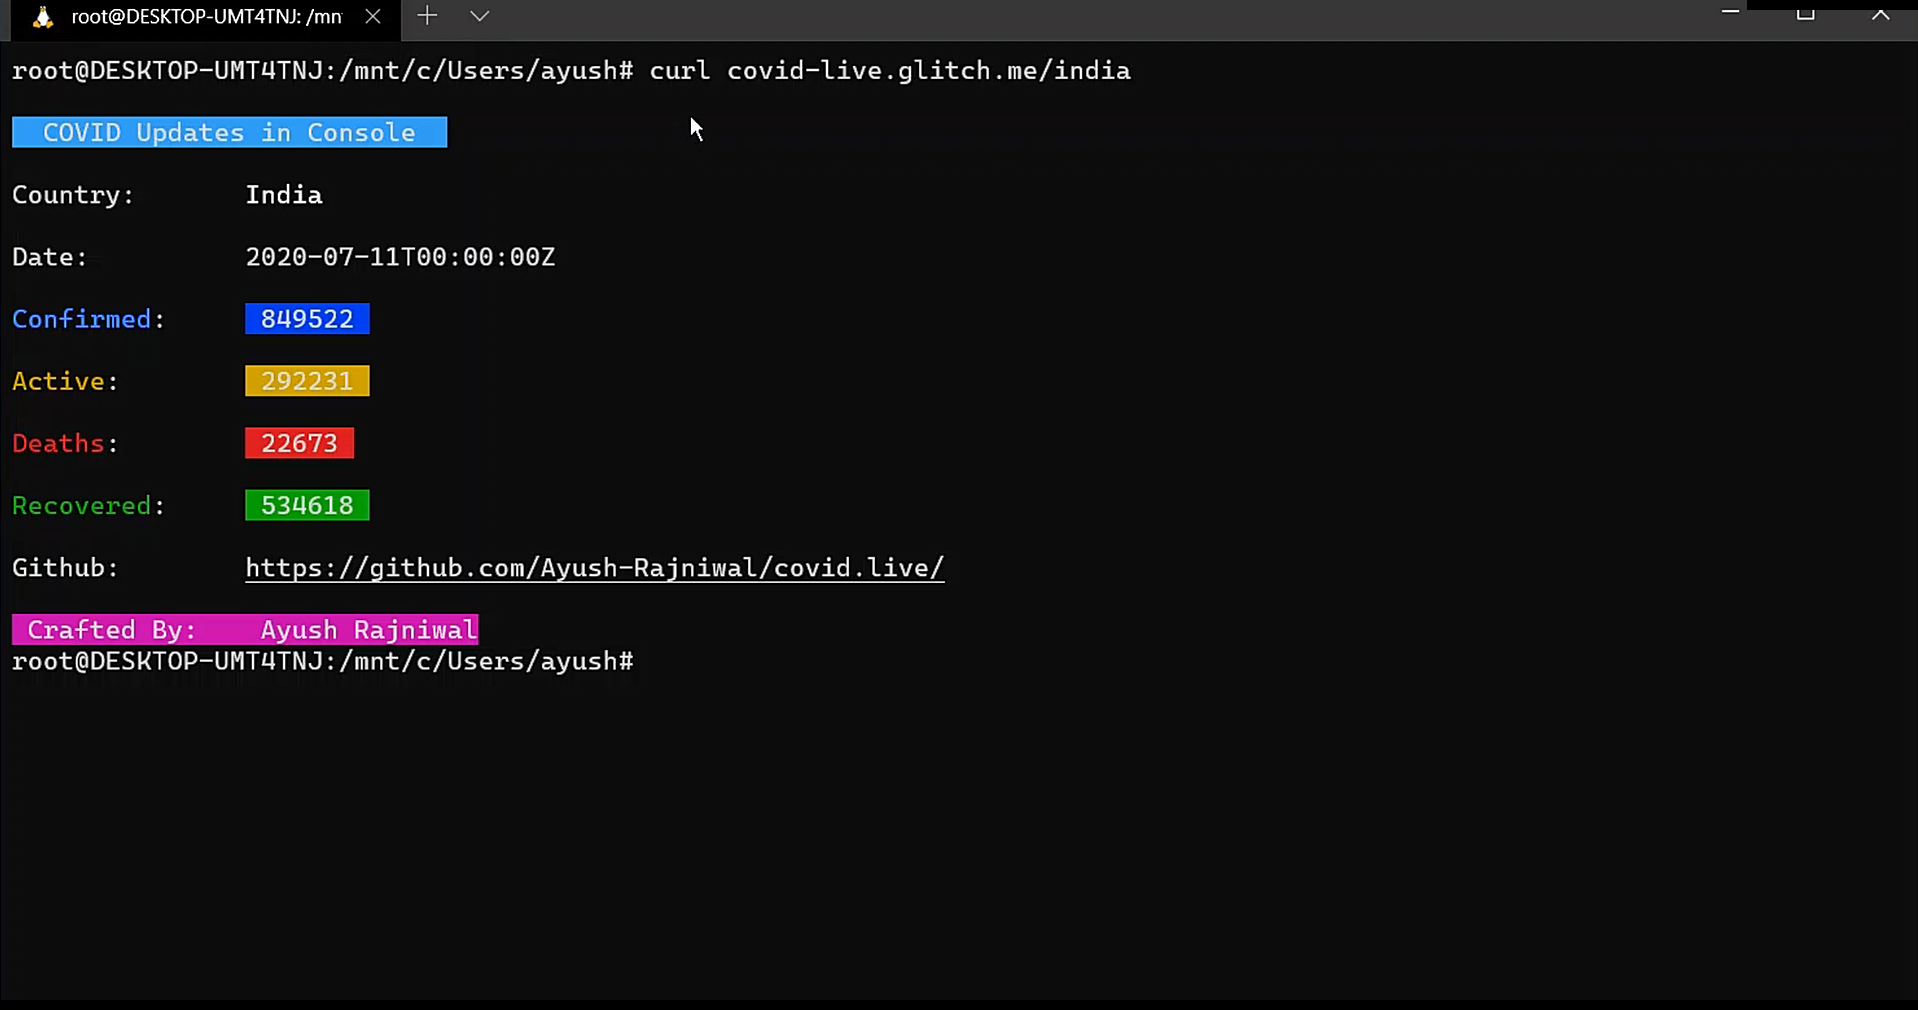Click the mouse cursor arrow location in terminal
1918x1010 pixels.
click(697, 129)
